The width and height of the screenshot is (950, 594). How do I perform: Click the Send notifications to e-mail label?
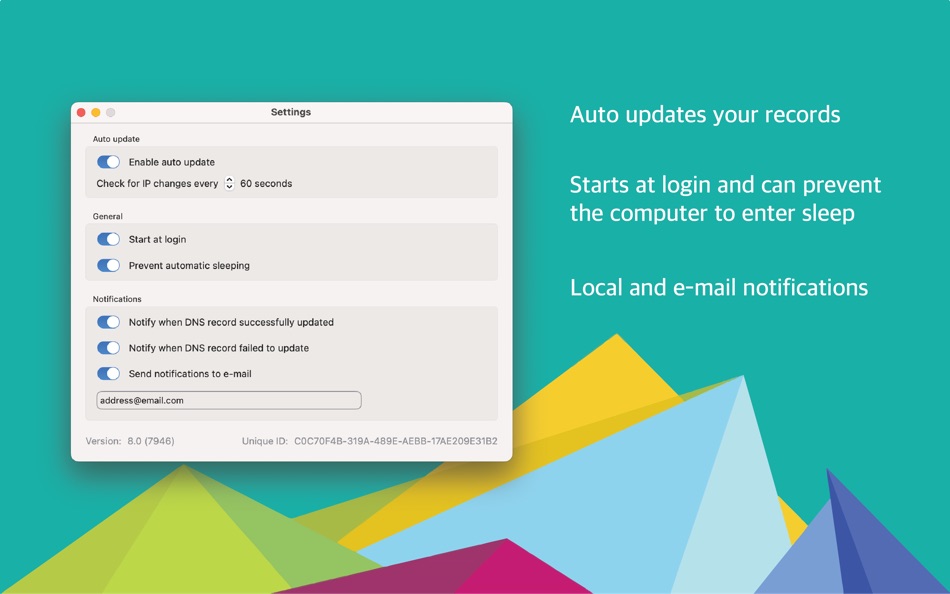click(x=190, y=374)
